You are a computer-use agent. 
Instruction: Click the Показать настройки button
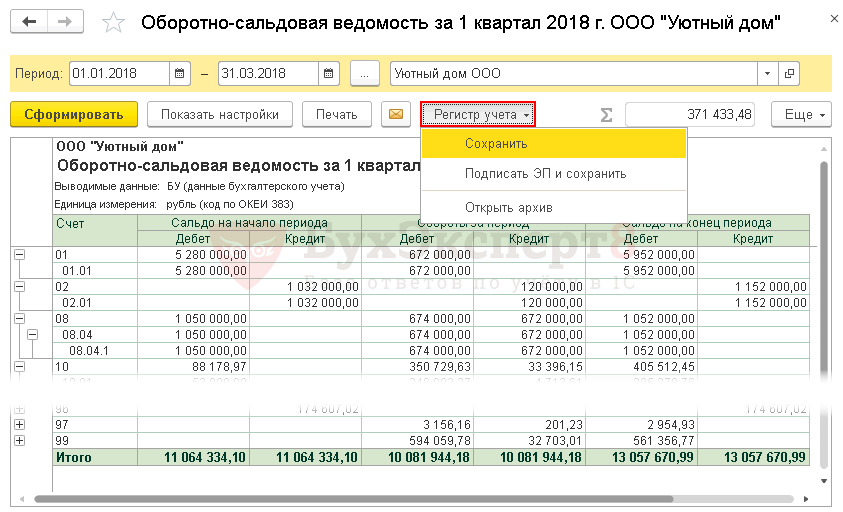[x=220, y=114]
